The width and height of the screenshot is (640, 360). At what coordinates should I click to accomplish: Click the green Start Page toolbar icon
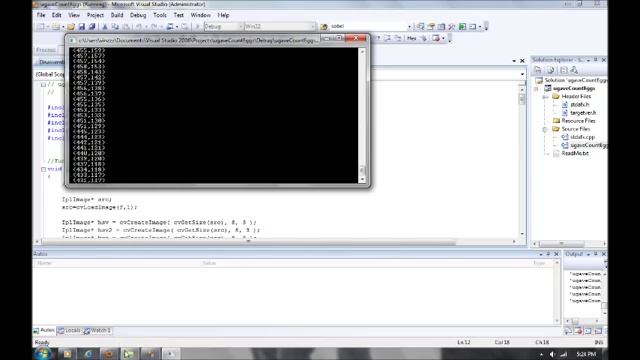(462, 27)
